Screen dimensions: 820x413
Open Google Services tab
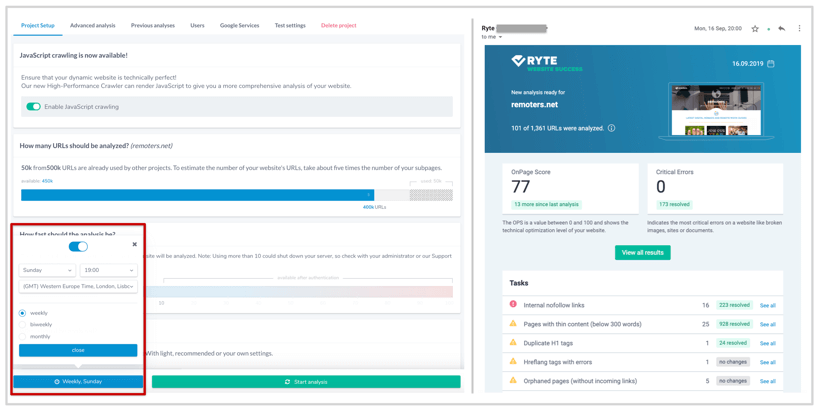[240, 25]
